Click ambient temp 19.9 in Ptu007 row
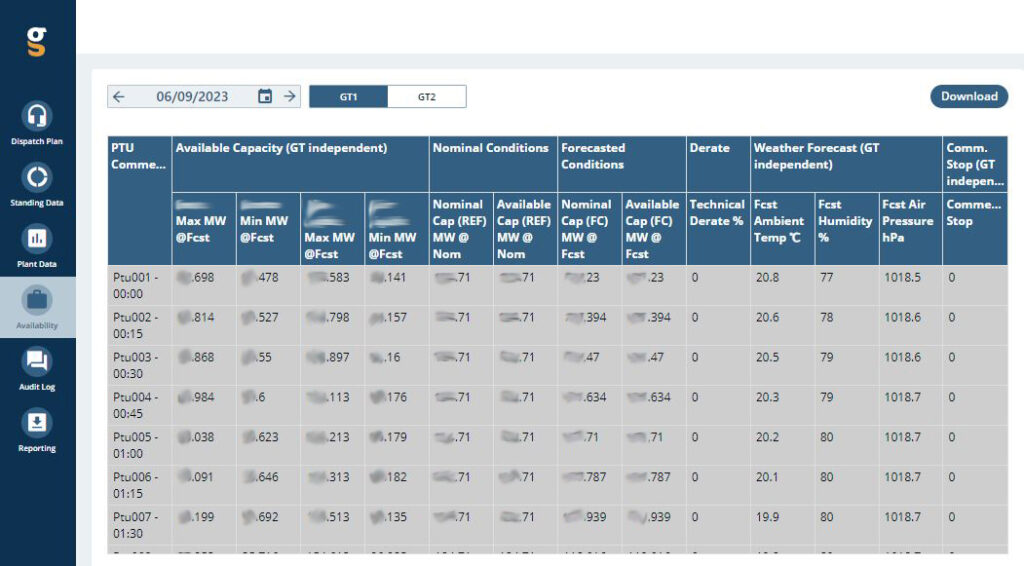The height and width of the screenshot is (566, 1024). (x=767, y=516)
